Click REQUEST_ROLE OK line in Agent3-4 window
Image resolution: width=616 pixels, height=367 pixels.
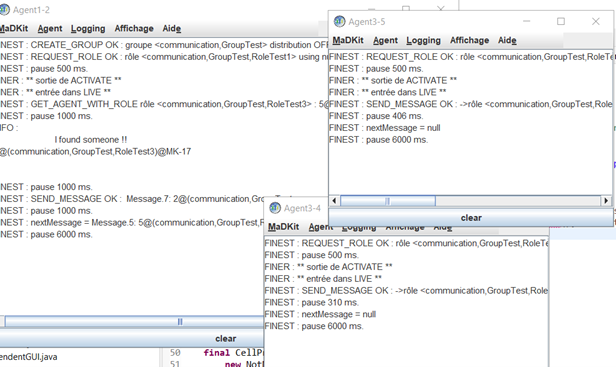point(406,243)
